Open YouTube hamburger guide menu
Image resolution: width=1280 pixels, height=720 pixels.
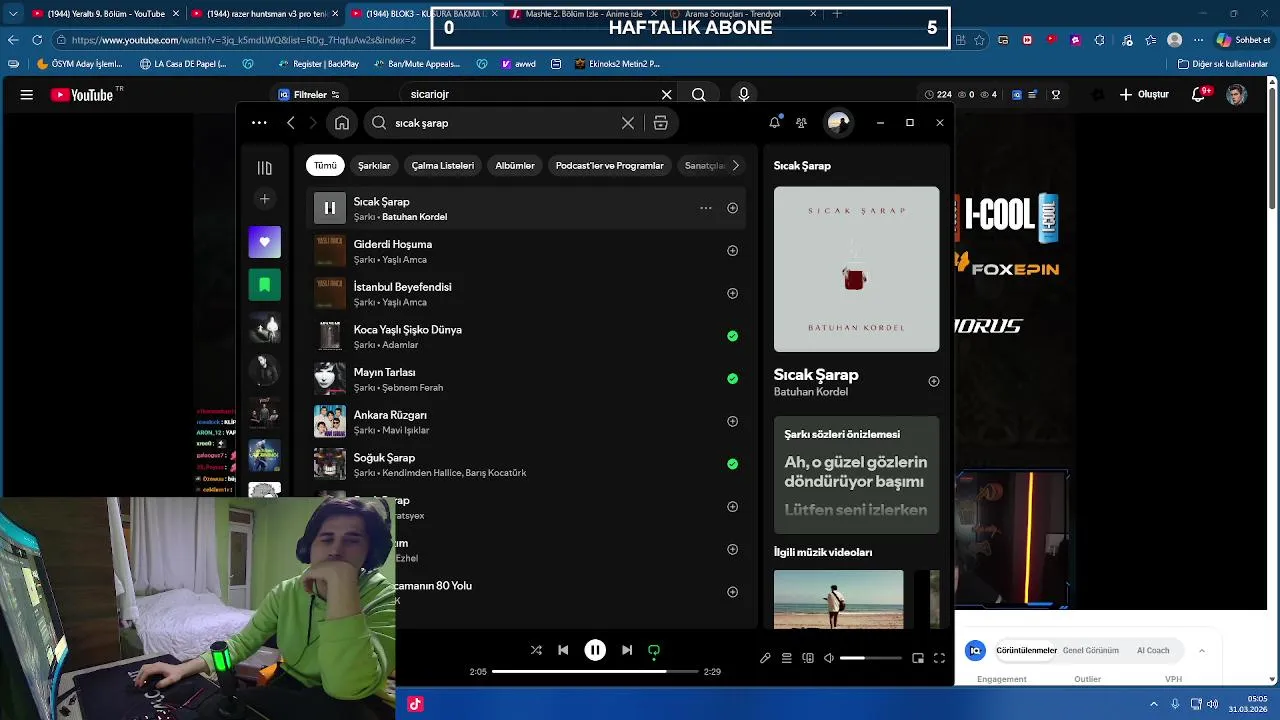(27, 95)
